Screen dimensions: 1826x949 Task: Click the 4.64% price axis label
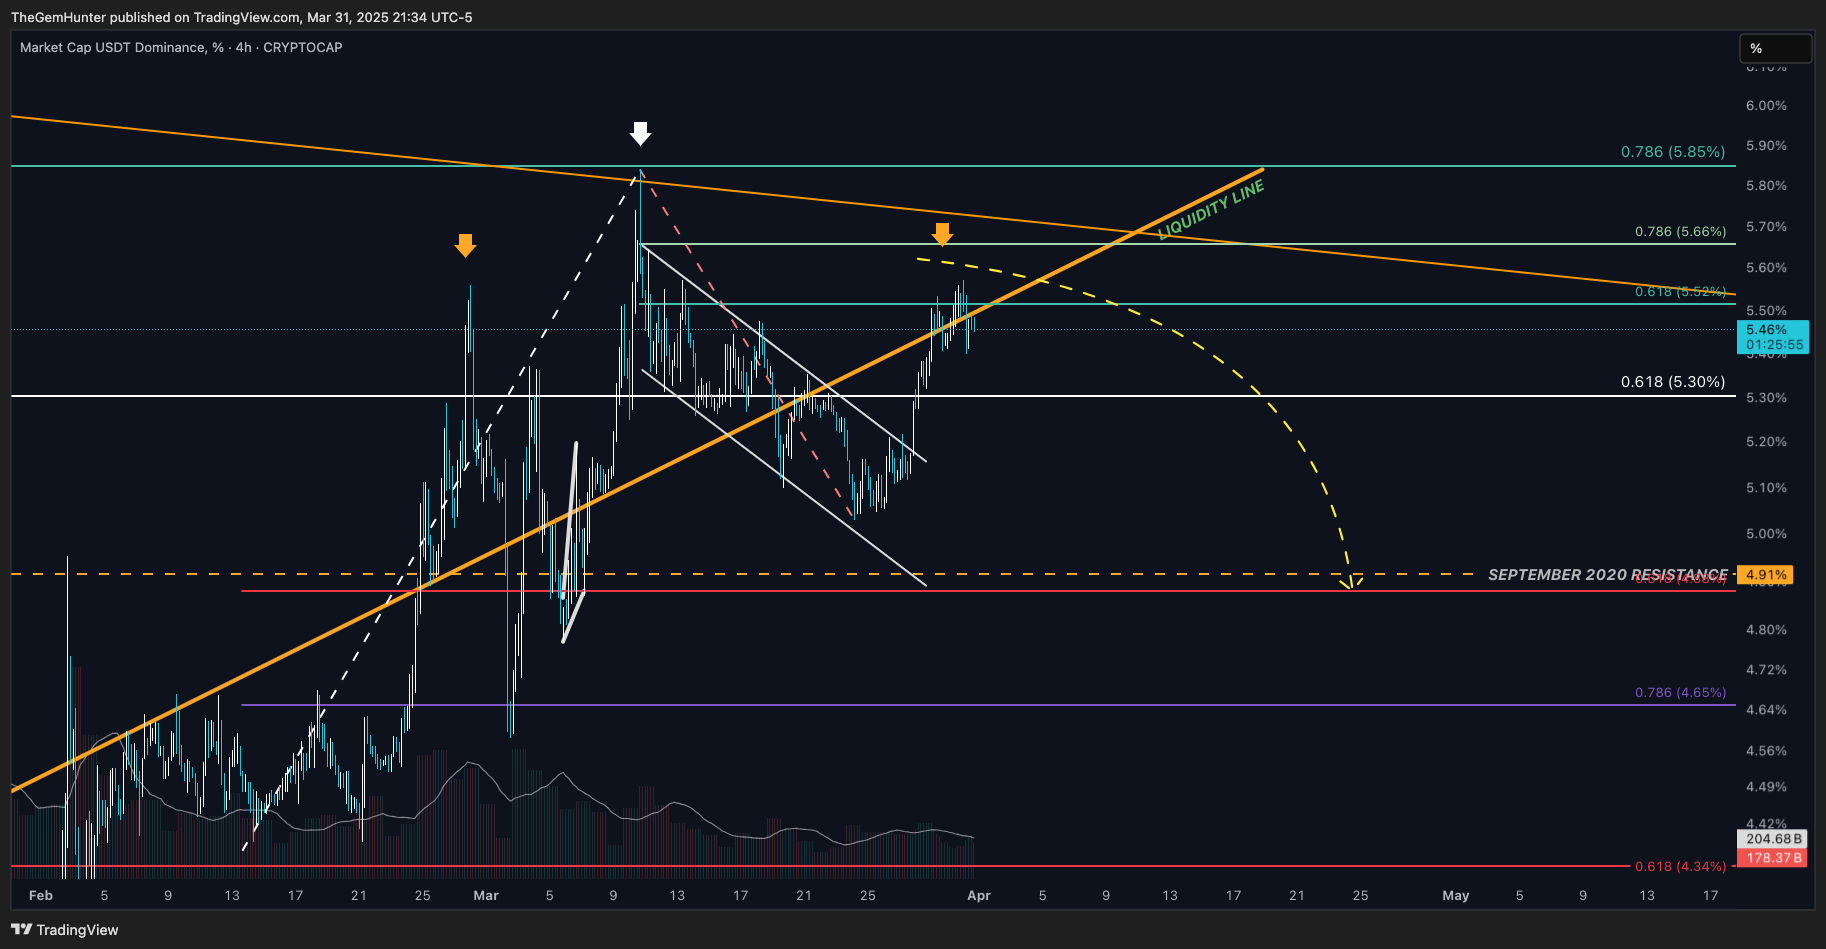[x=1766, y=709]
